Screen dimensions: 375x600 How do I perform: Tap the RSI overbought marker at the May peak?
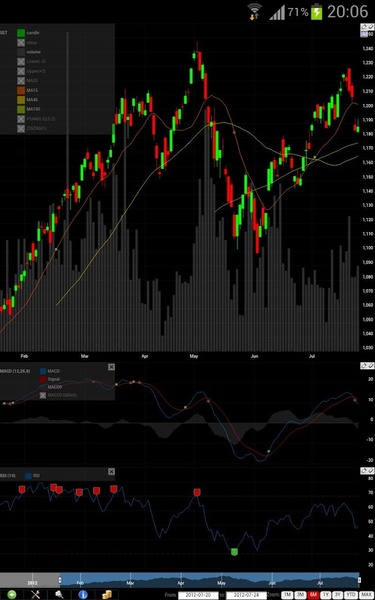pyautogui.click(x=197, y=492)
